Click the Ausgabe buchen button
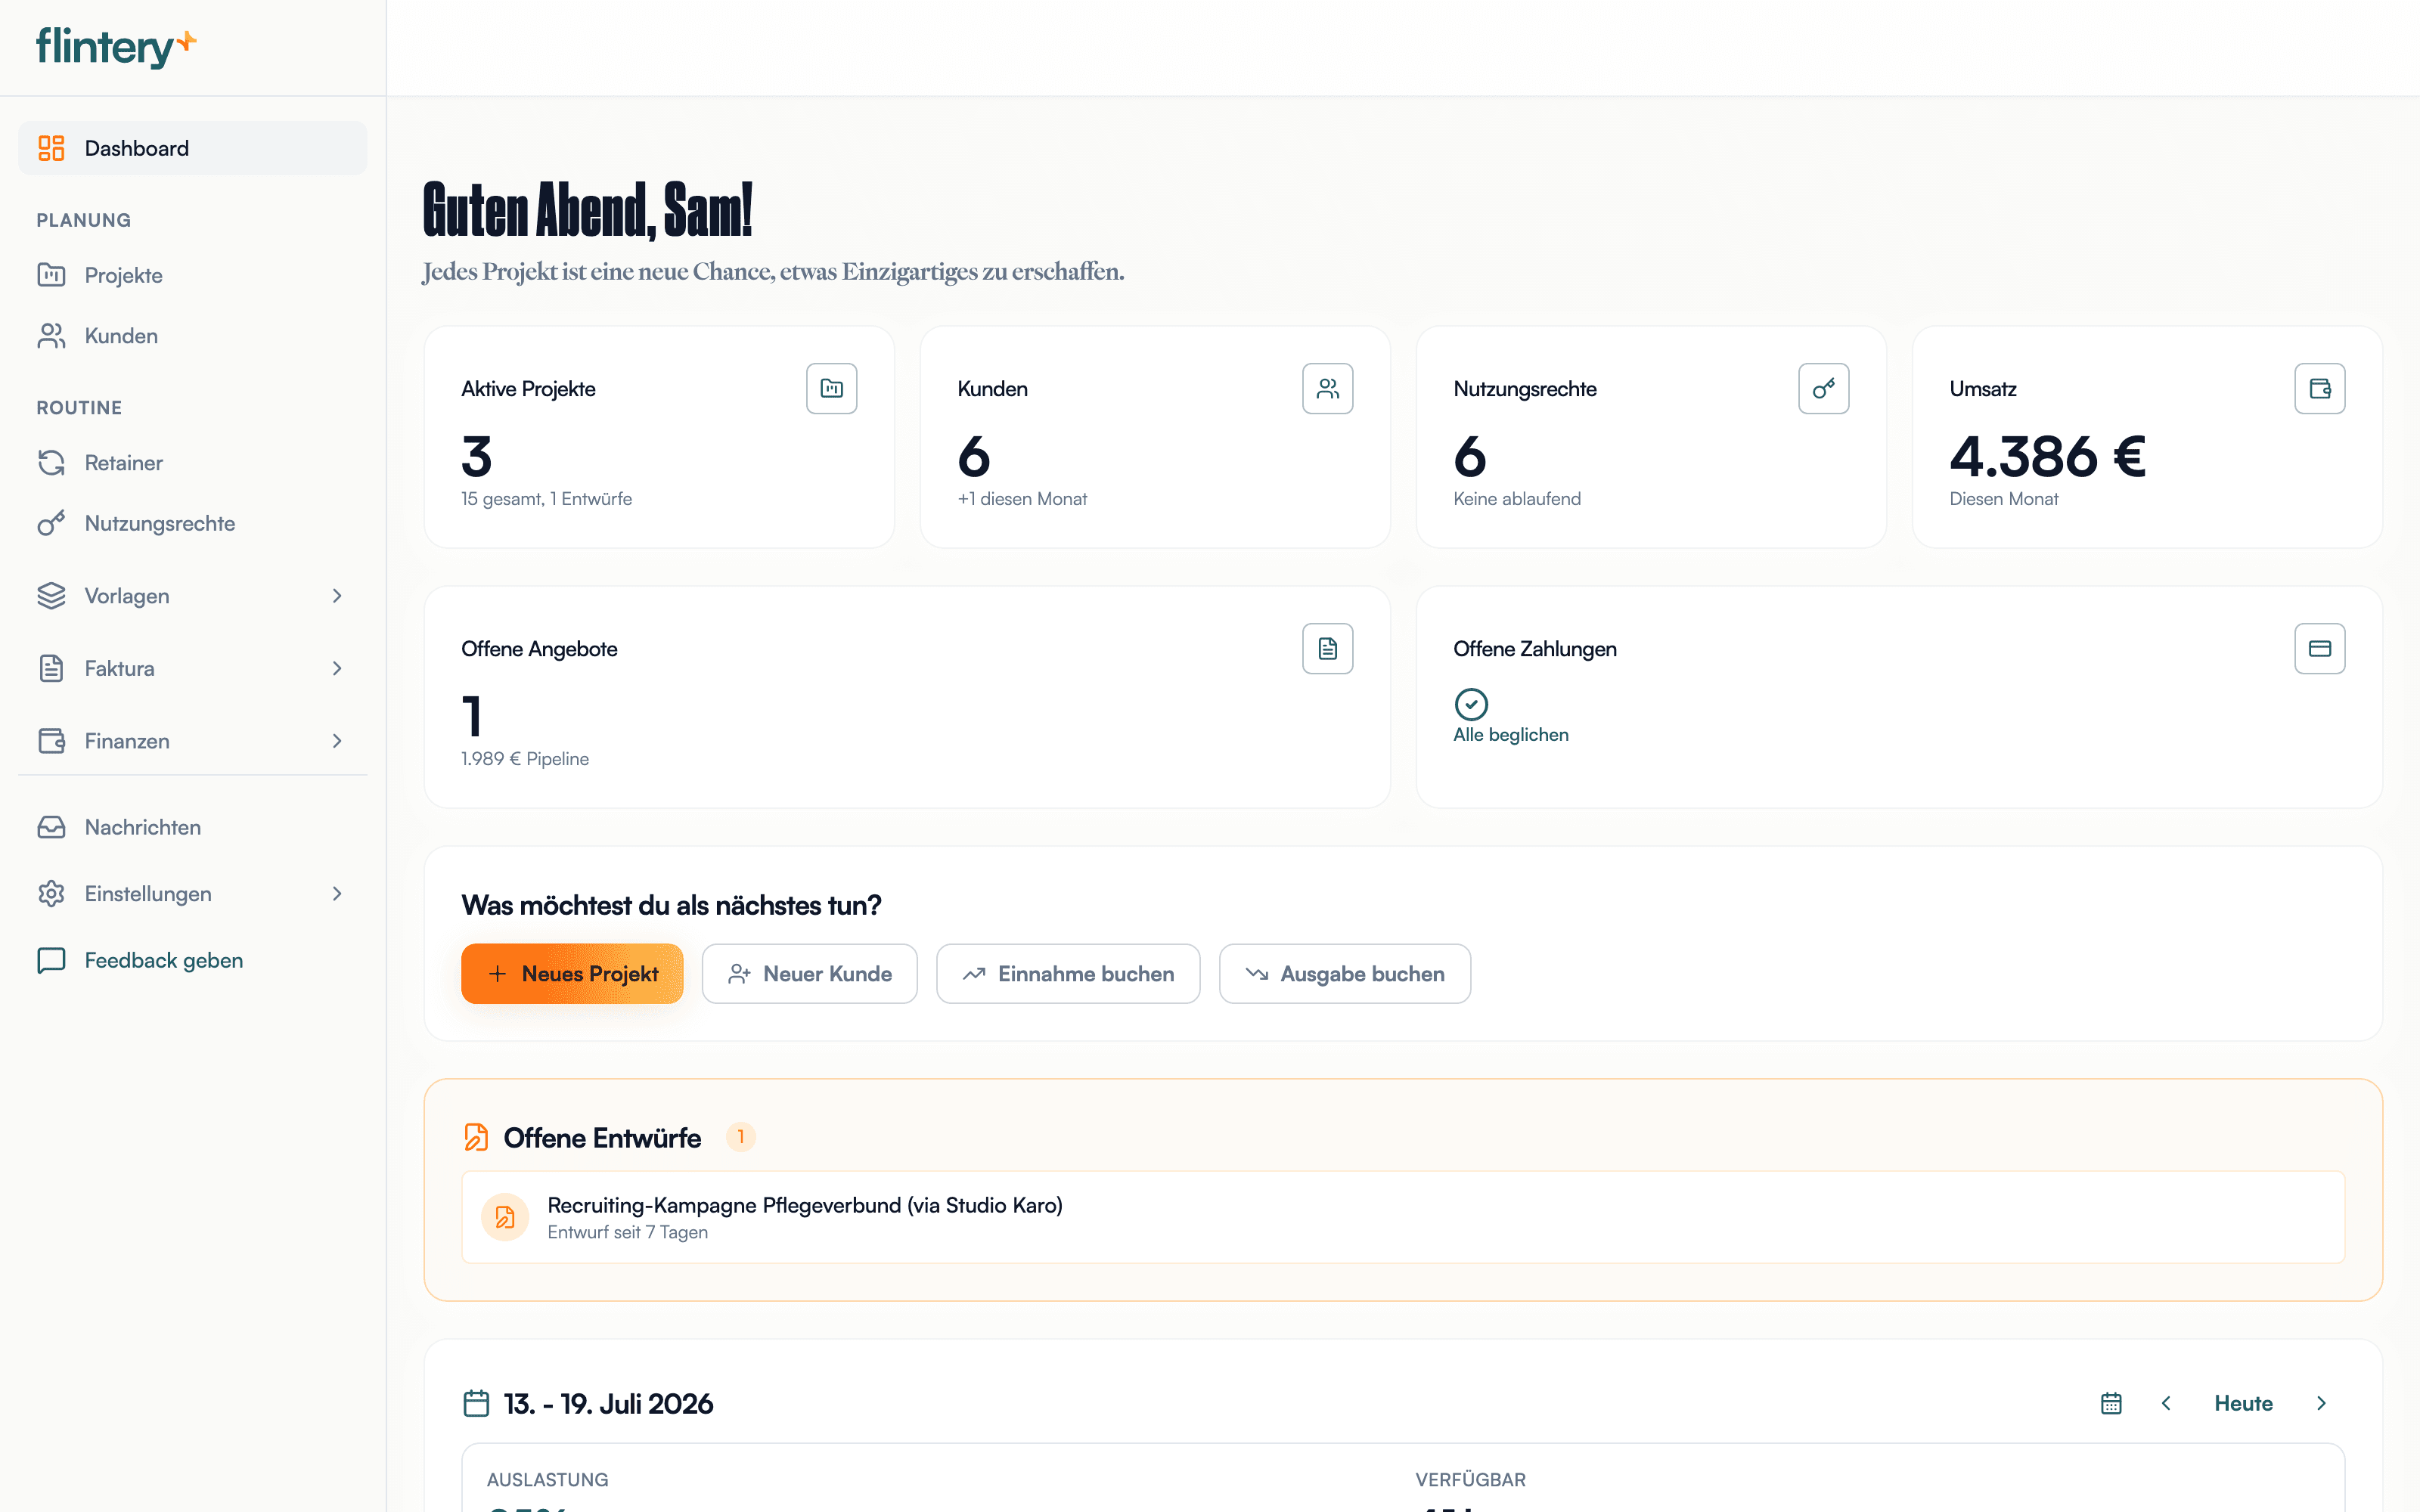 click(x=1345, y=974)
